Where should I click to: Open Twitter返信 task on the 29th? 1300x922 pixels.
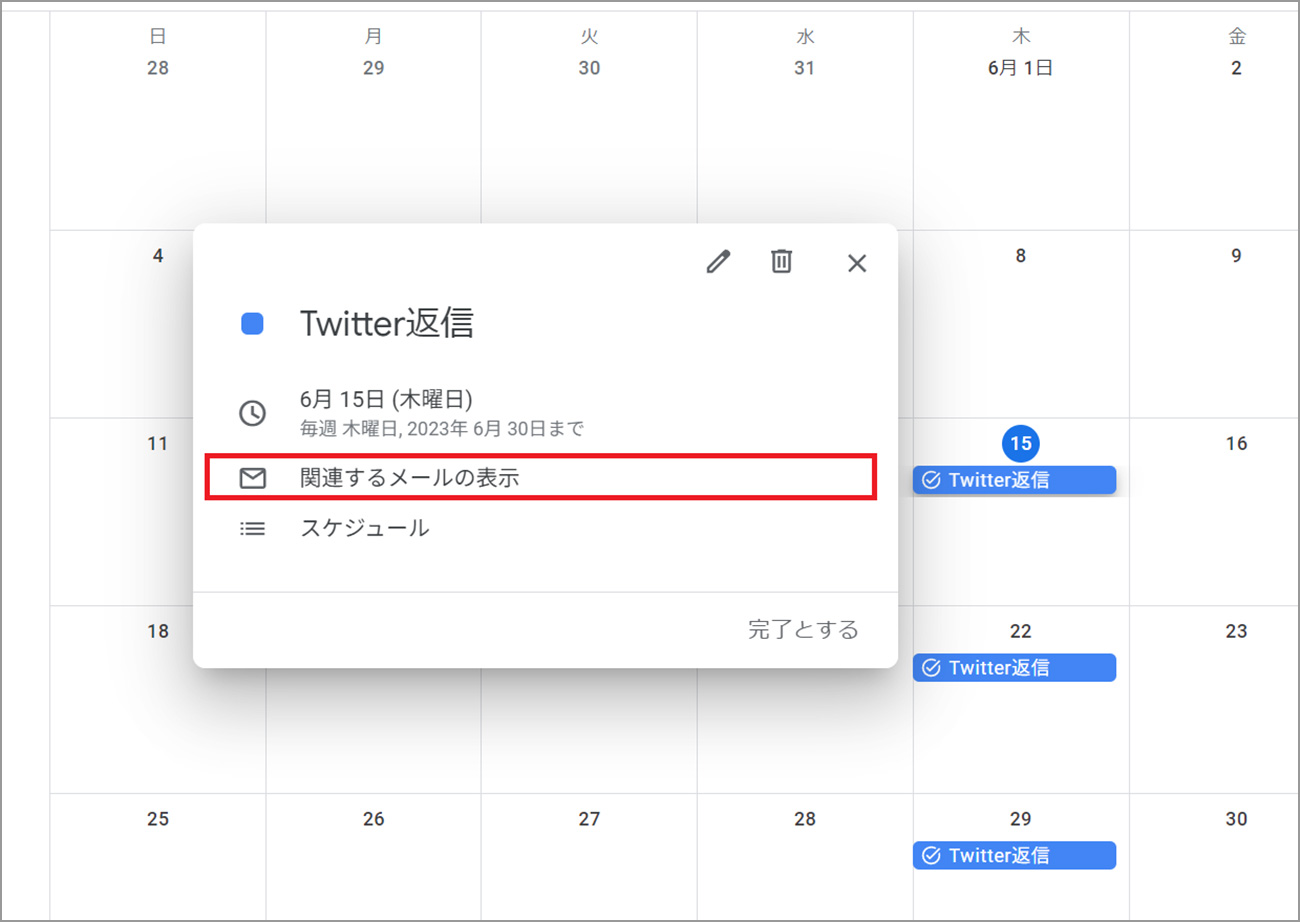pos(1014,856)
